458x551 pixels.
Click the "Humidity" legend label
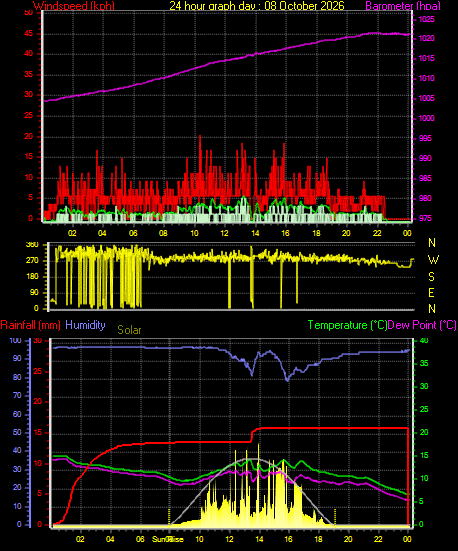click(x=85, y=325)
